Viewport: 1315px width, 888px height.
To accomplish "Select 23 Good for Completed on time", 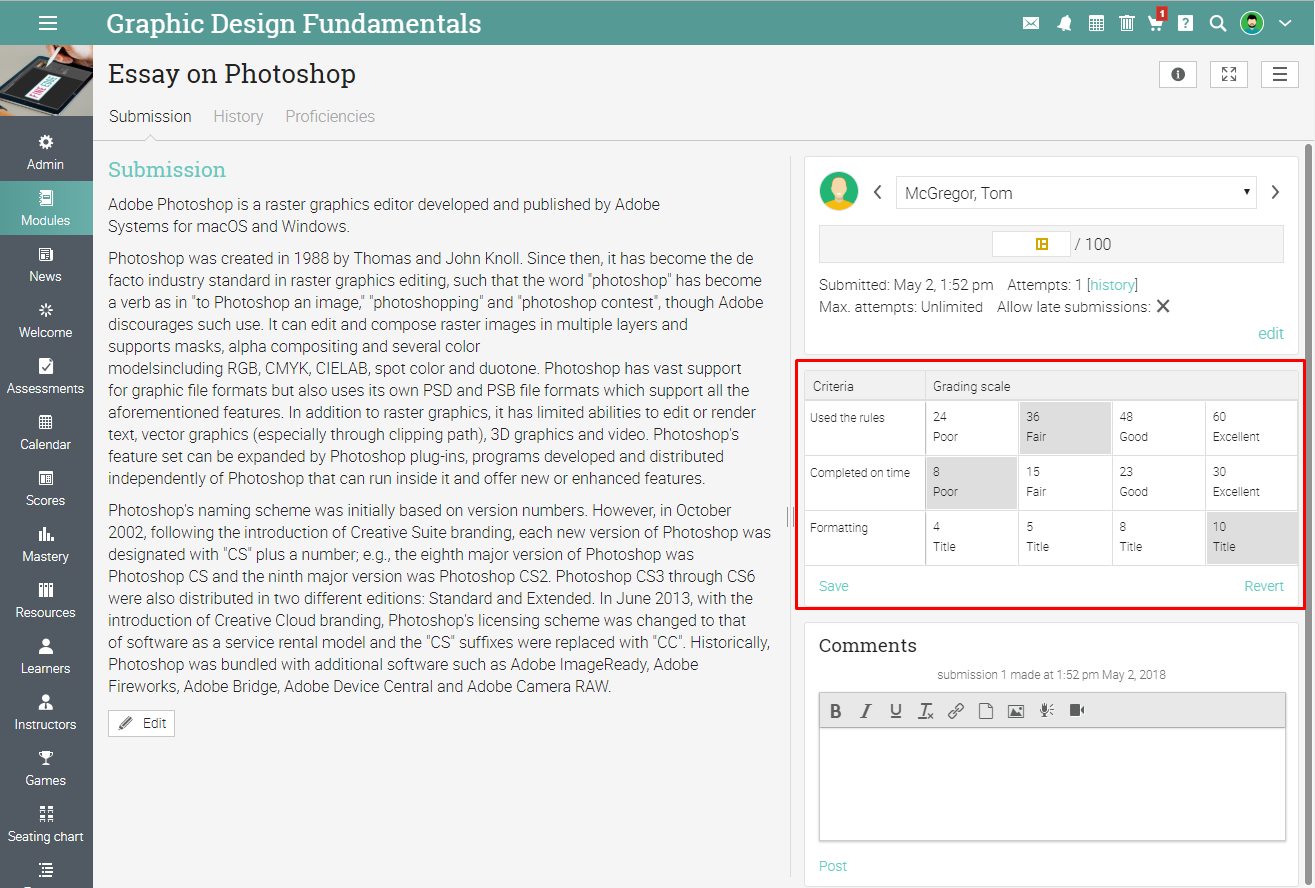I will (x=1159, y=482).
